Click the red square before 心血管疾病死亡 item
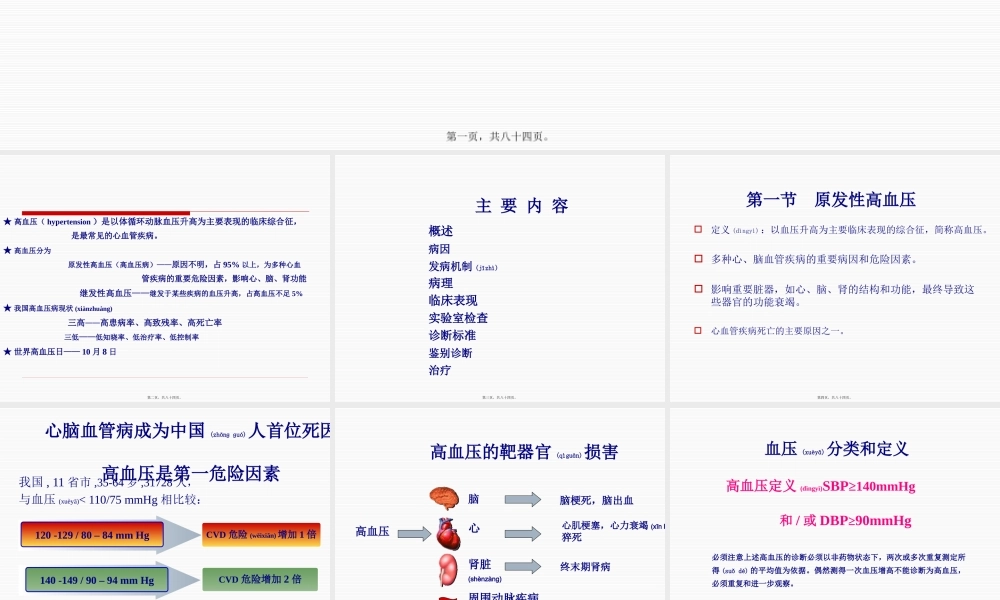 [697, 327]
